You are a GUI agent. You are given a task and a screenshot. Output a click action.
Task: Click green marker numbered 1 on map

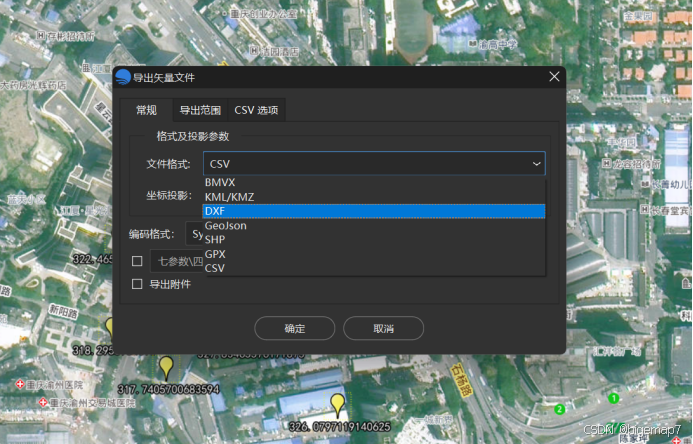tap(613, 398)
